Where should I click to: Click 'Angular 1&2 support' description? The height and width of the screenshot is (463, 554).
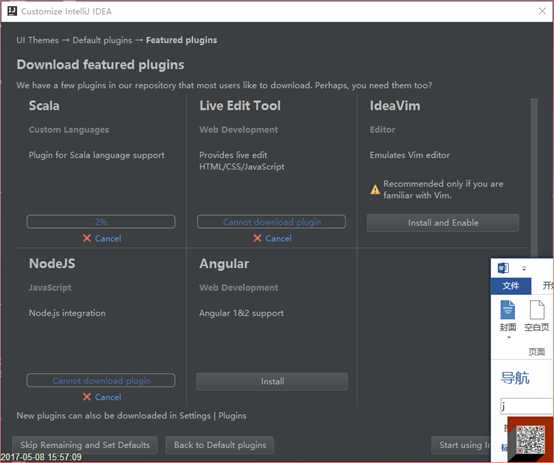[x=242, y=313]
